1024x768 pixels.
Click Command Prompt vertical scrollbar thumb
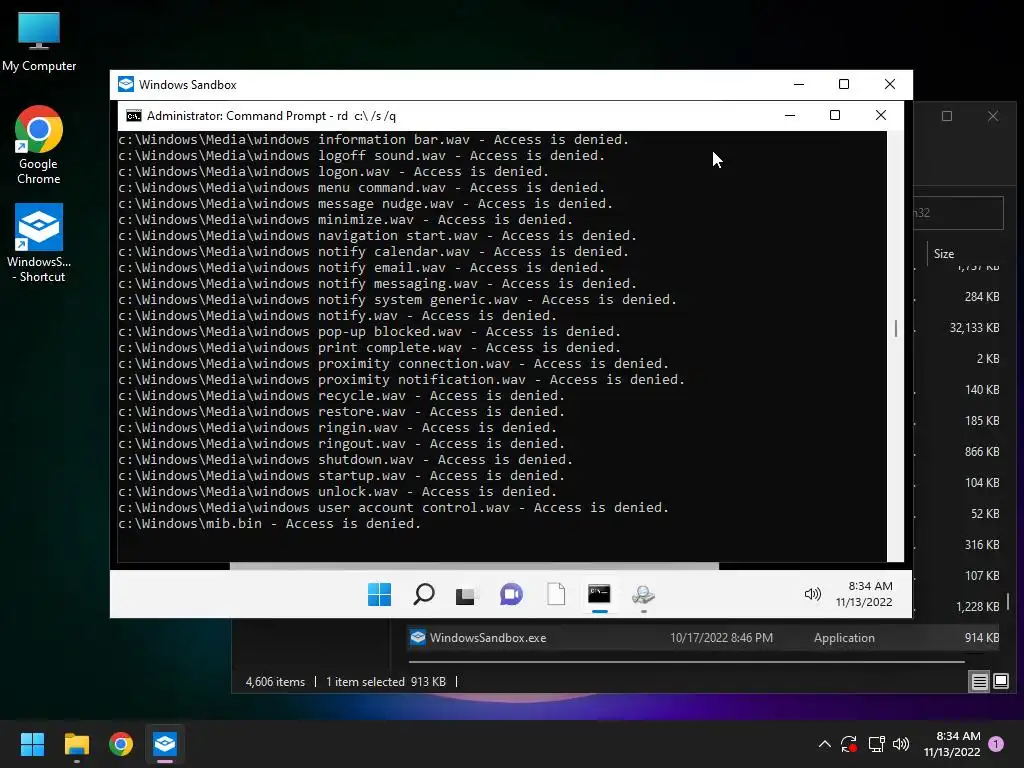(895, 328)
